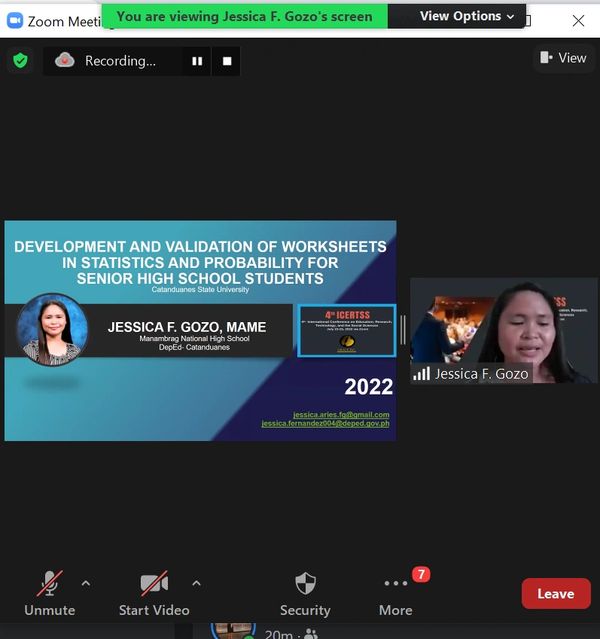This screenshot has height=639, width=600.
Task: Change layout using the View button
Action: (x=563, y=58)
